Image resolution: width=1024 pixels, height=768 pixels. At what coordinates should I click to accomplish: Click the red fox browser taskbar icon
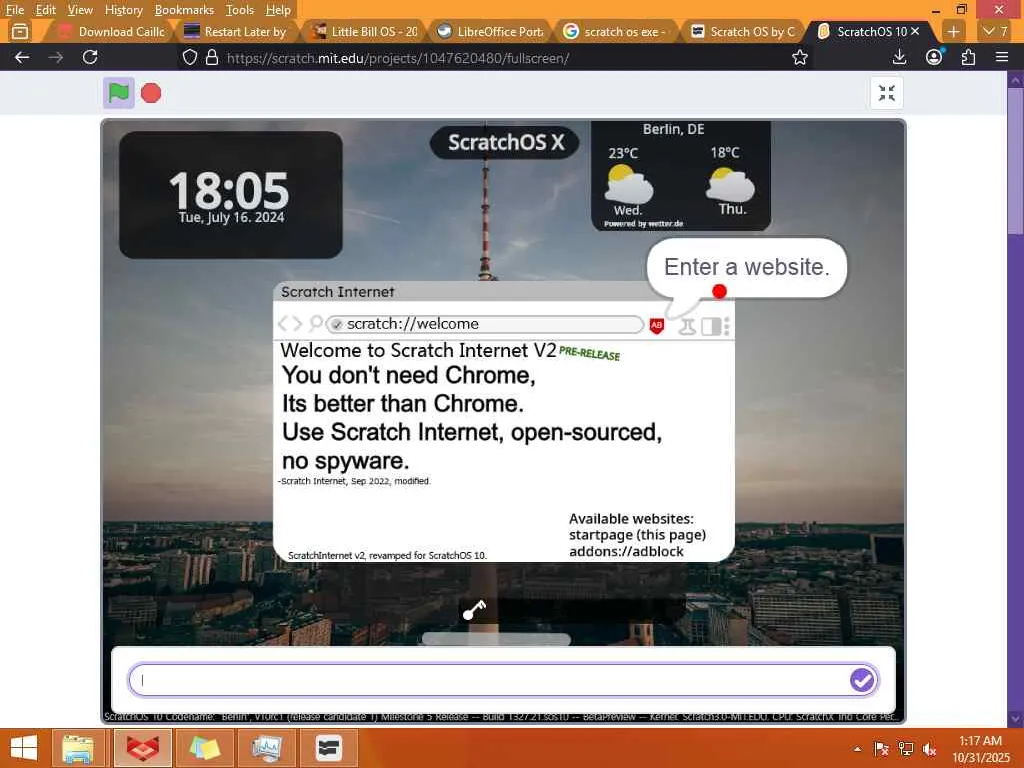pos(142,748)
